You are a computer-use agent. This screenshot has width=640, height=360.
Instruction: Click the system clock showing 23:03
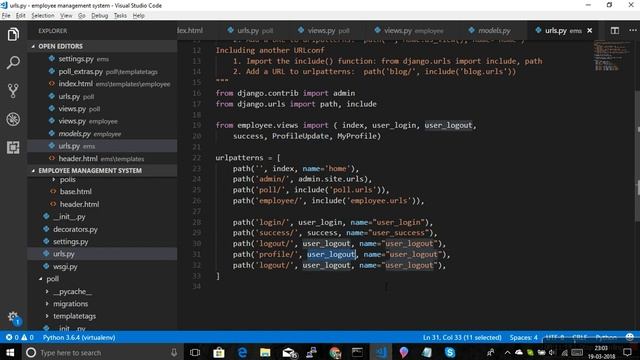601,352
